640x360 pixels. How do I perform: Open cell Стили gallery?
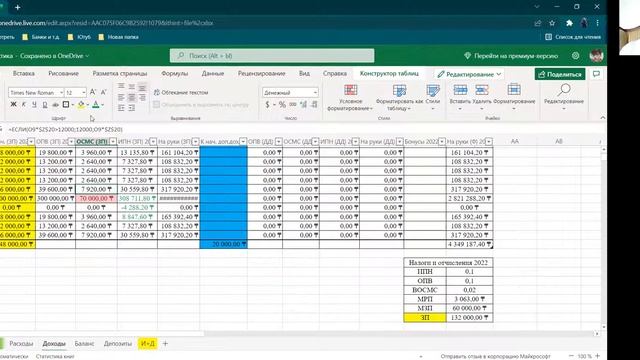[x=433, y=98]
